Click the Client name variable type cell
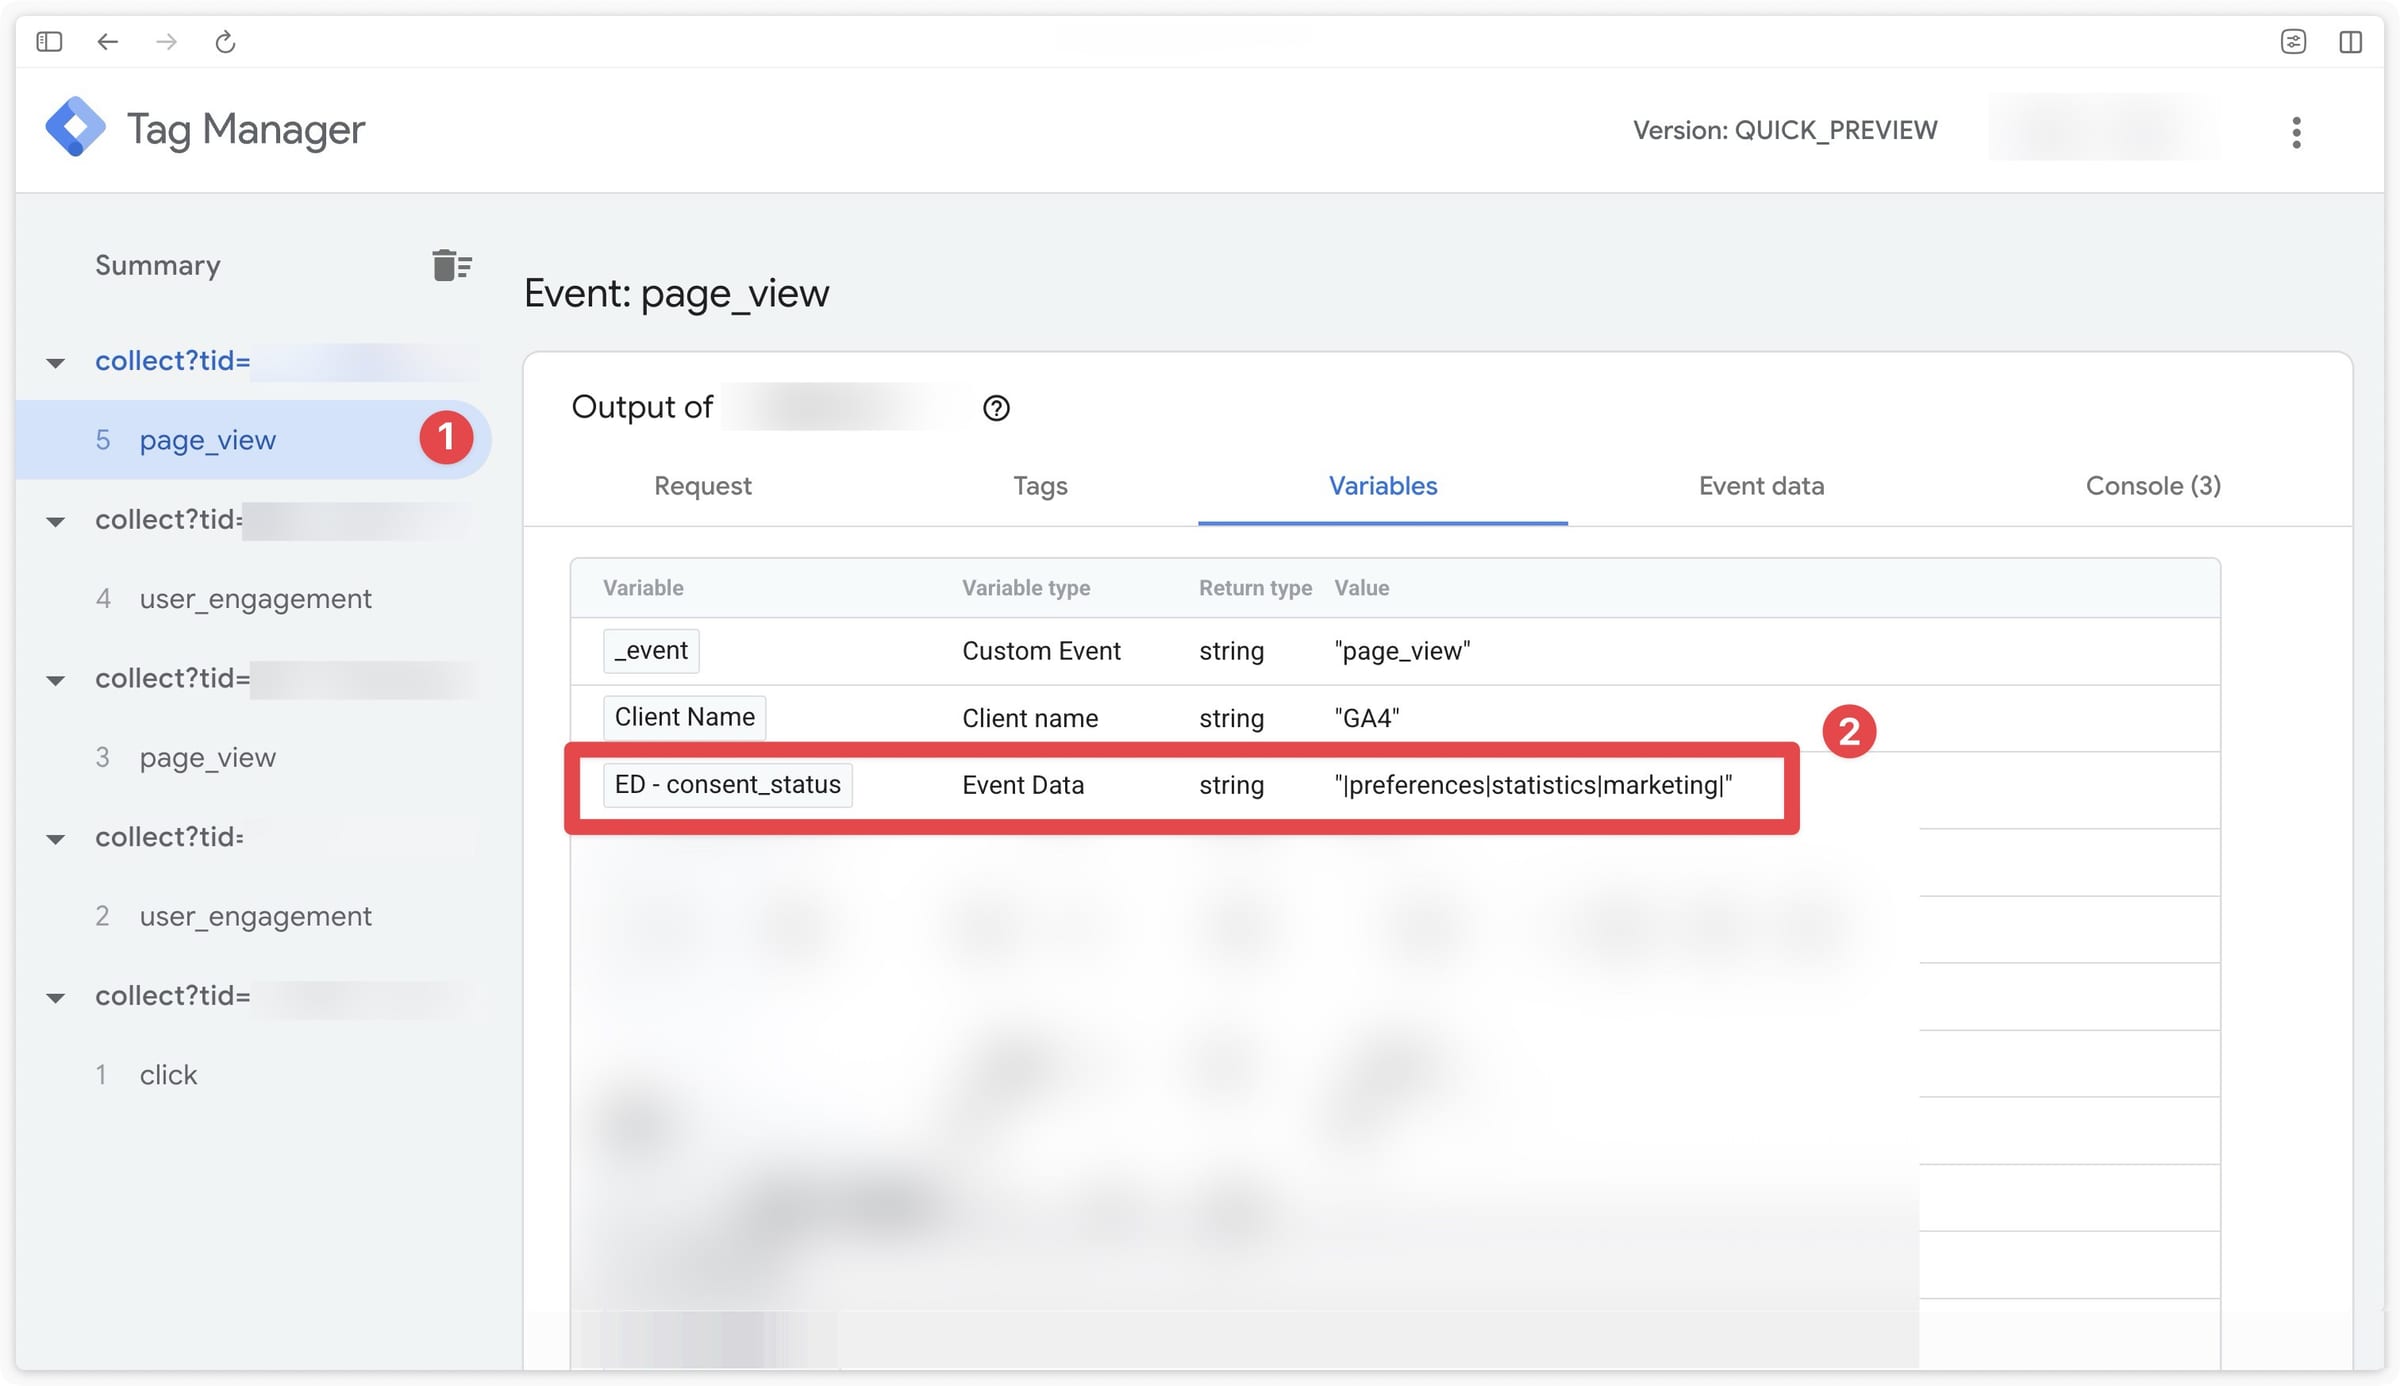2400x1386 pixels. [x=1030, y=718]
